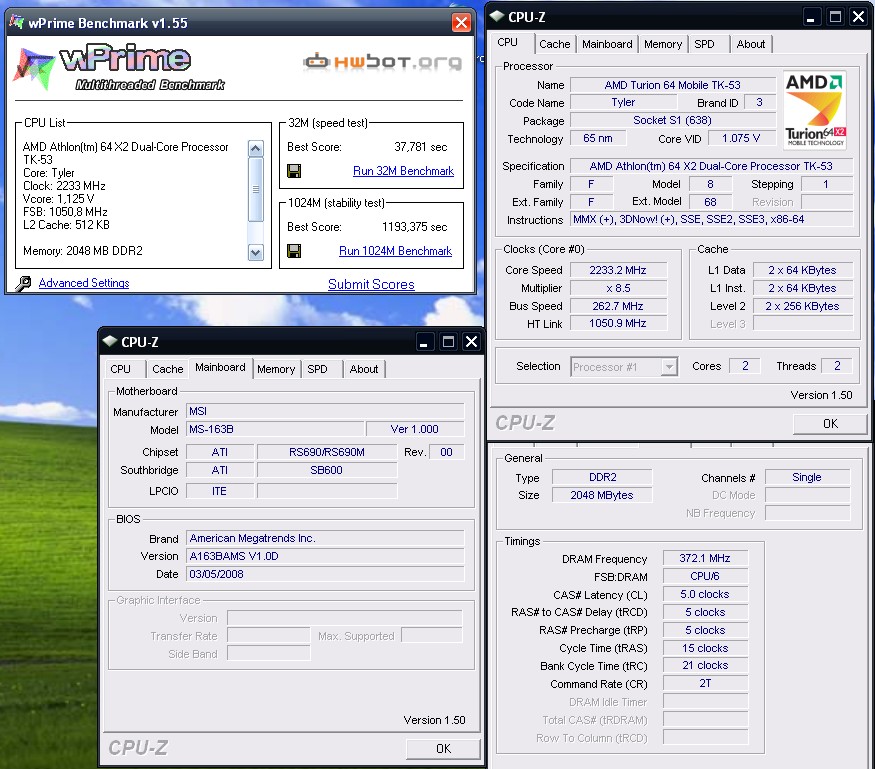Click OK in CPU-Z processor window
This screenshot has width=875, height=769.
click(830, 424)
